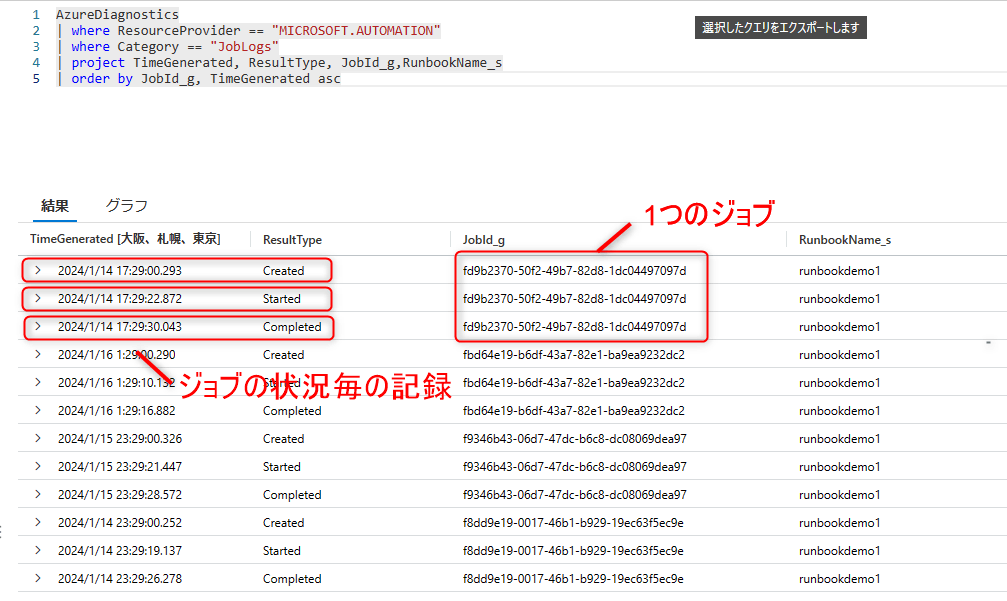
Task: Expand the 17:29:00.293 Created row
Action: tap(38, 270)
